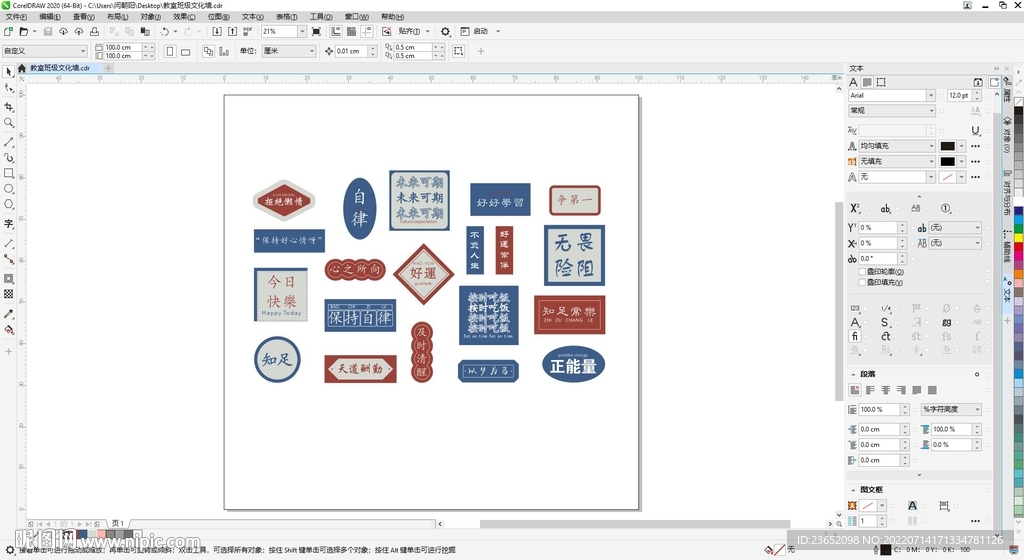The width and height of the screenshot is (1024, 560).
Task: Create a new document
Action: [8, 31]
